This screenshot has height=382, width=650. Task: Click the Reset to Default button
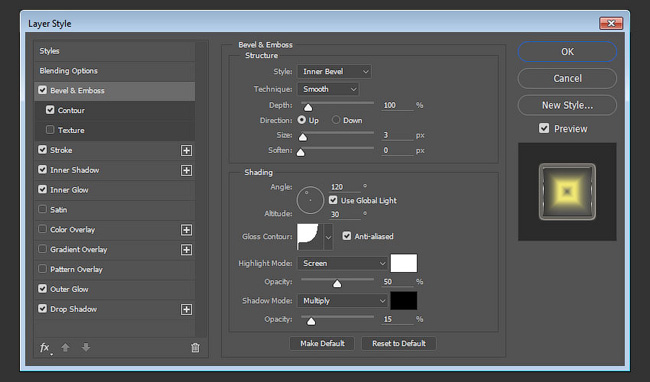pos(398,343)
